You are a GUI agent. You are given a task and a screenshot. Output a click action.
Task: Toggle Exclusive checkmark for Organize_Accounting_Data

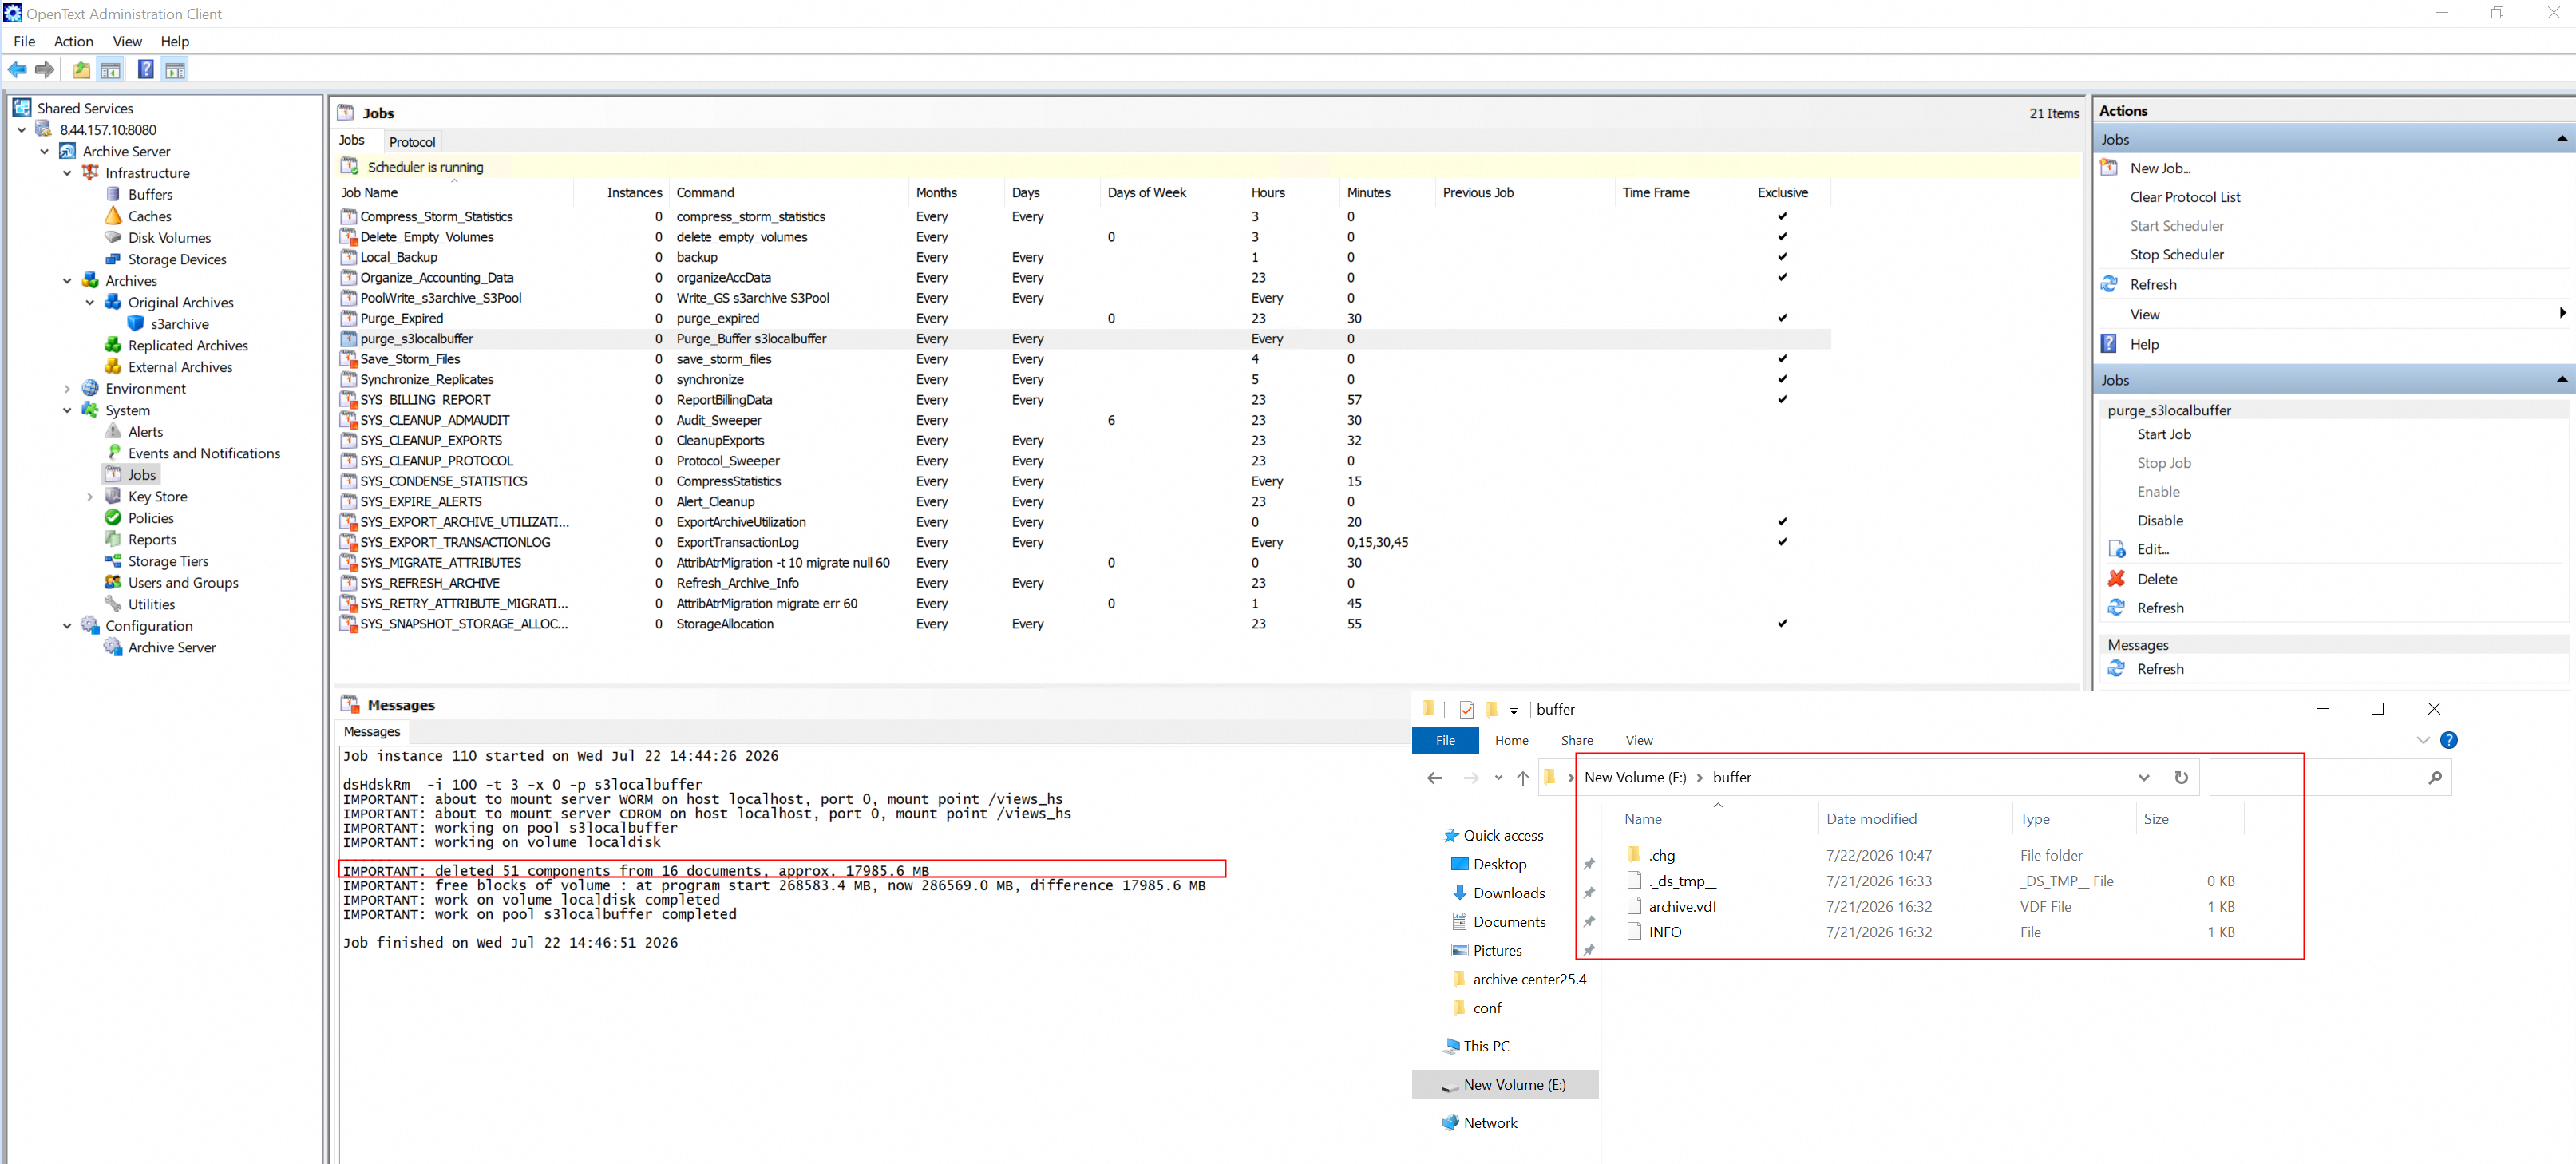1782,278
